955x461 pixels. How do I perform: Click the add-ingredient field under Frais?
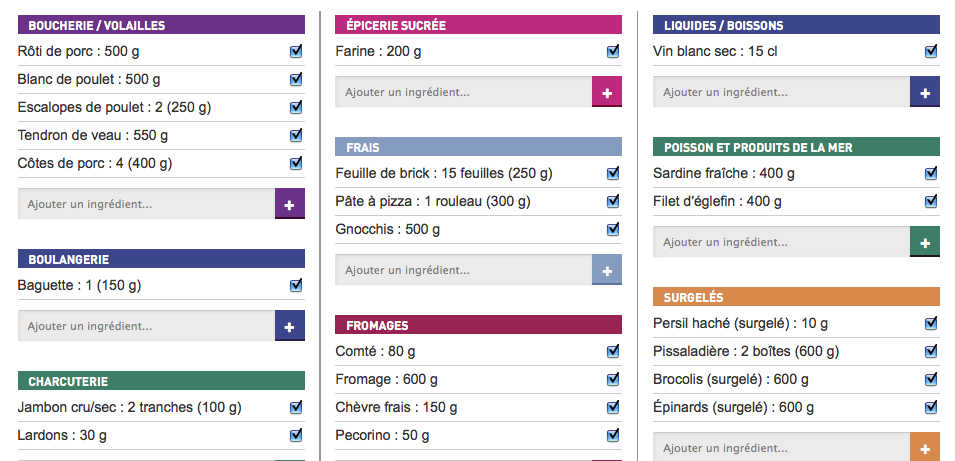tap(463, 270)
